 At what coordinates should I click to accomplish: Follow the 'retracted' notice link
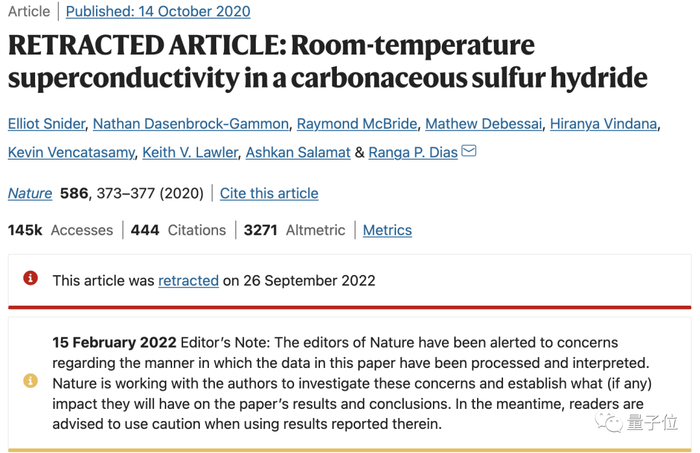coord(188,280)
